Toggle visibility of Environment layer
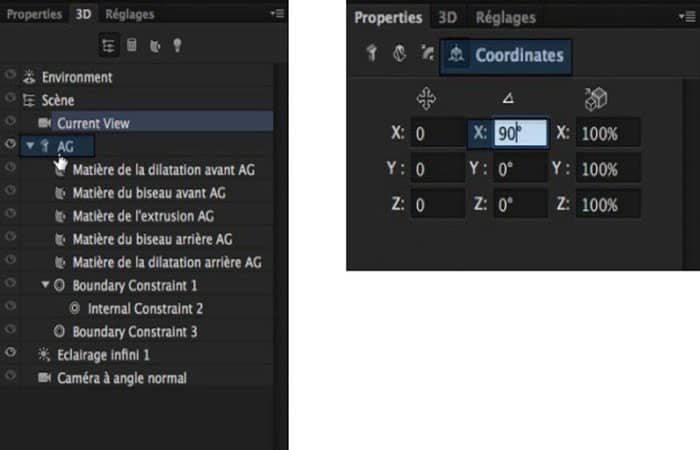 click(x=11, y=77)
